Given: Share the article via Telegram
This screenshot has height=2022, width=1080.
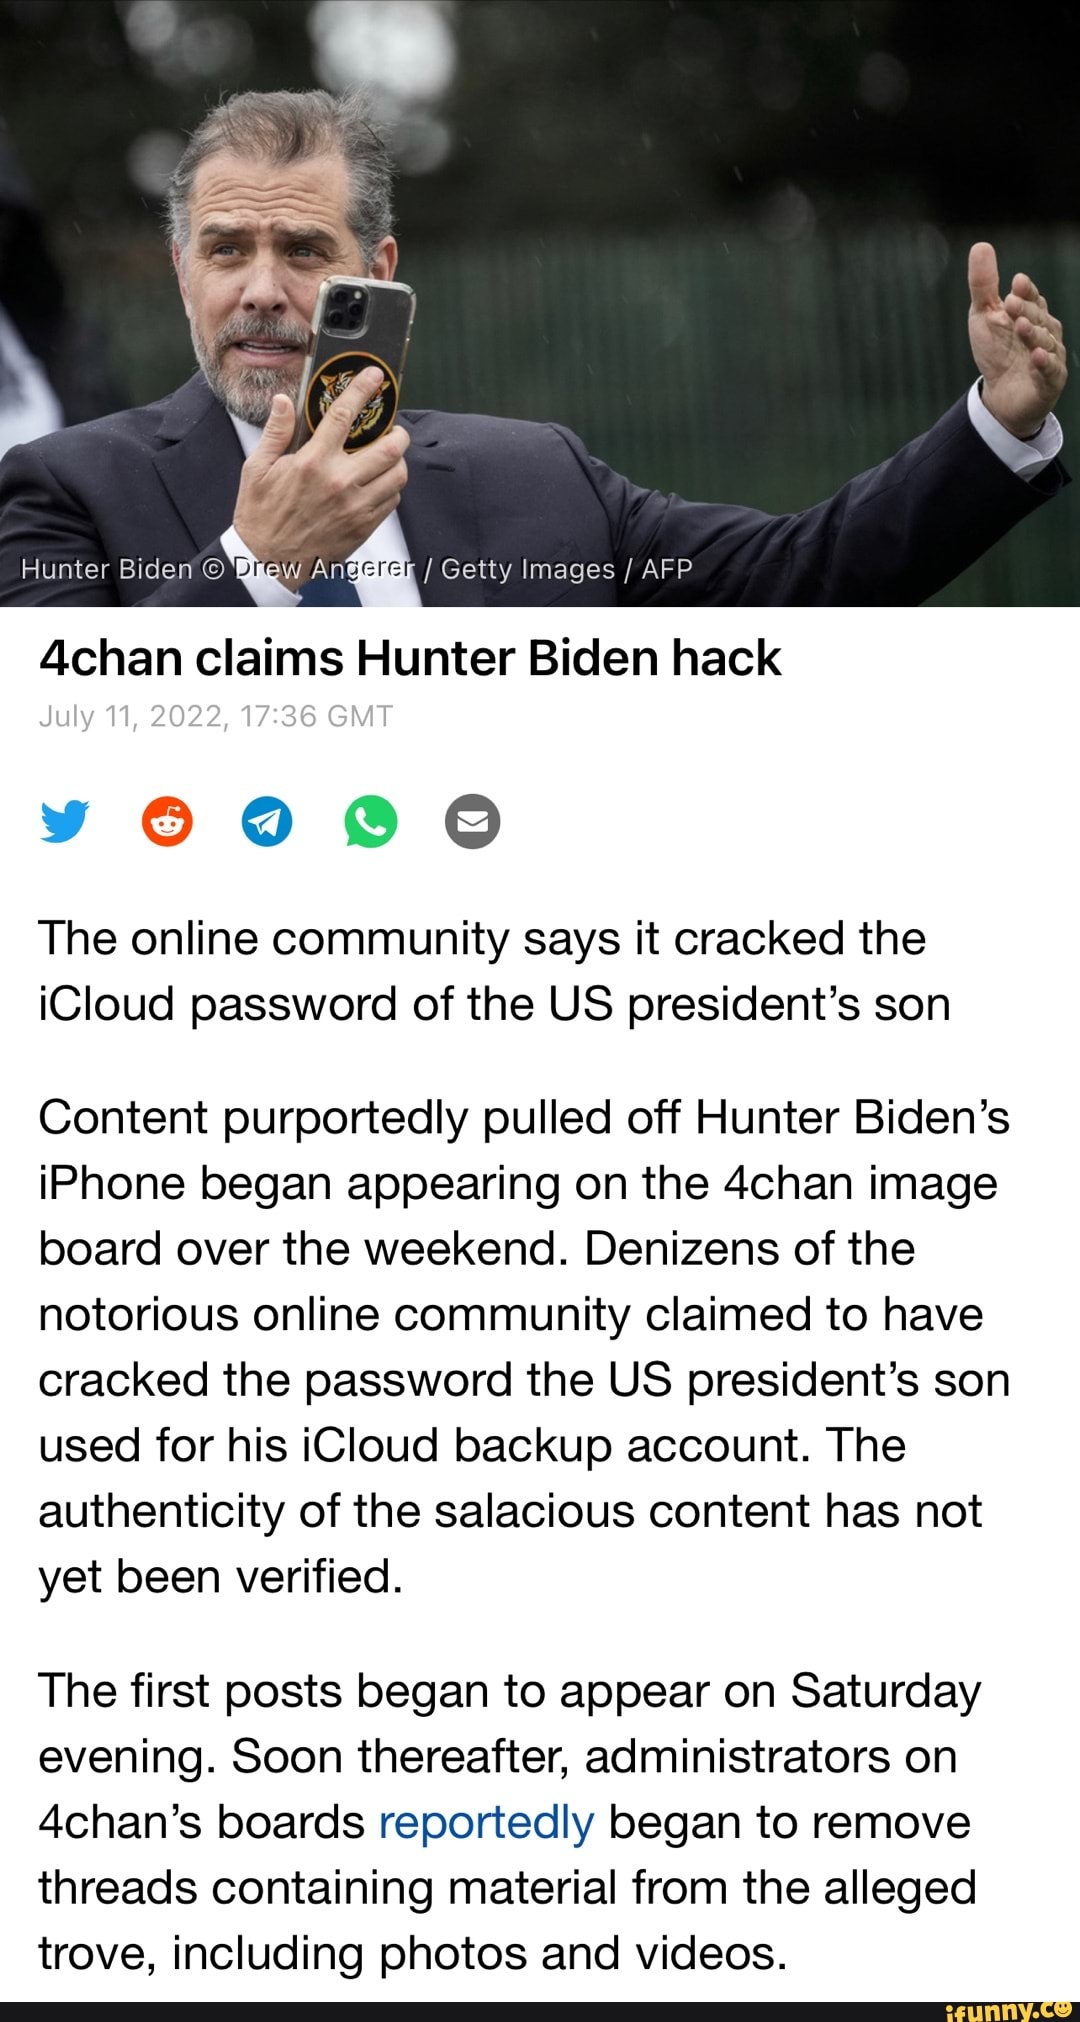Looking at the screenshot, I should [x=268, y=821].
